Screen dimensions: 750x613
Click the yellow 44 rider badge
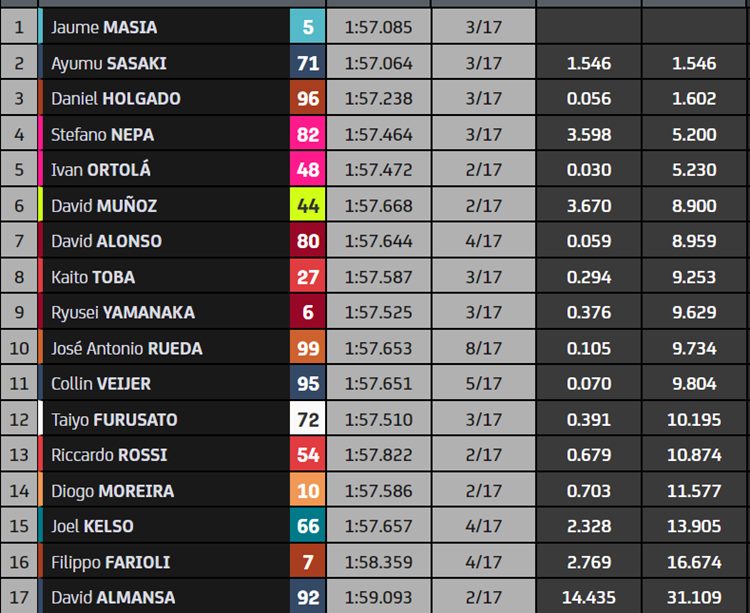307,205
